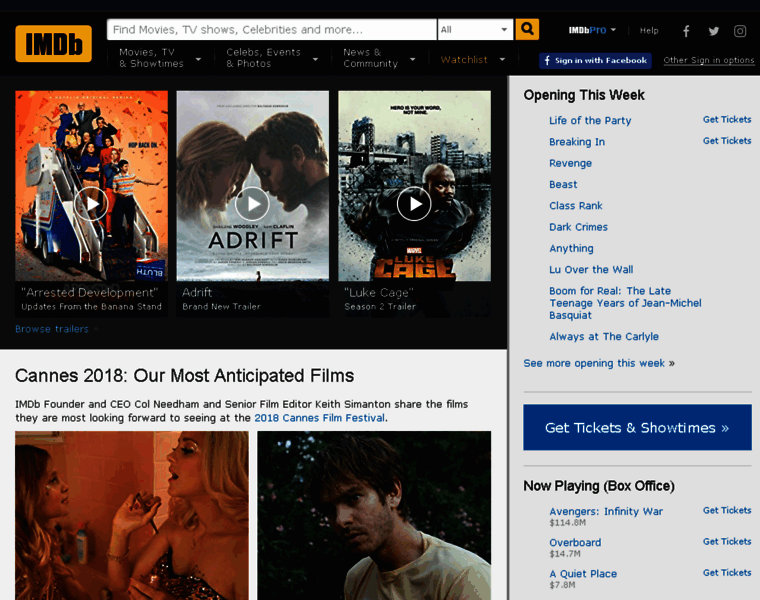Click the Opening This Week heading

pos(584,95)
